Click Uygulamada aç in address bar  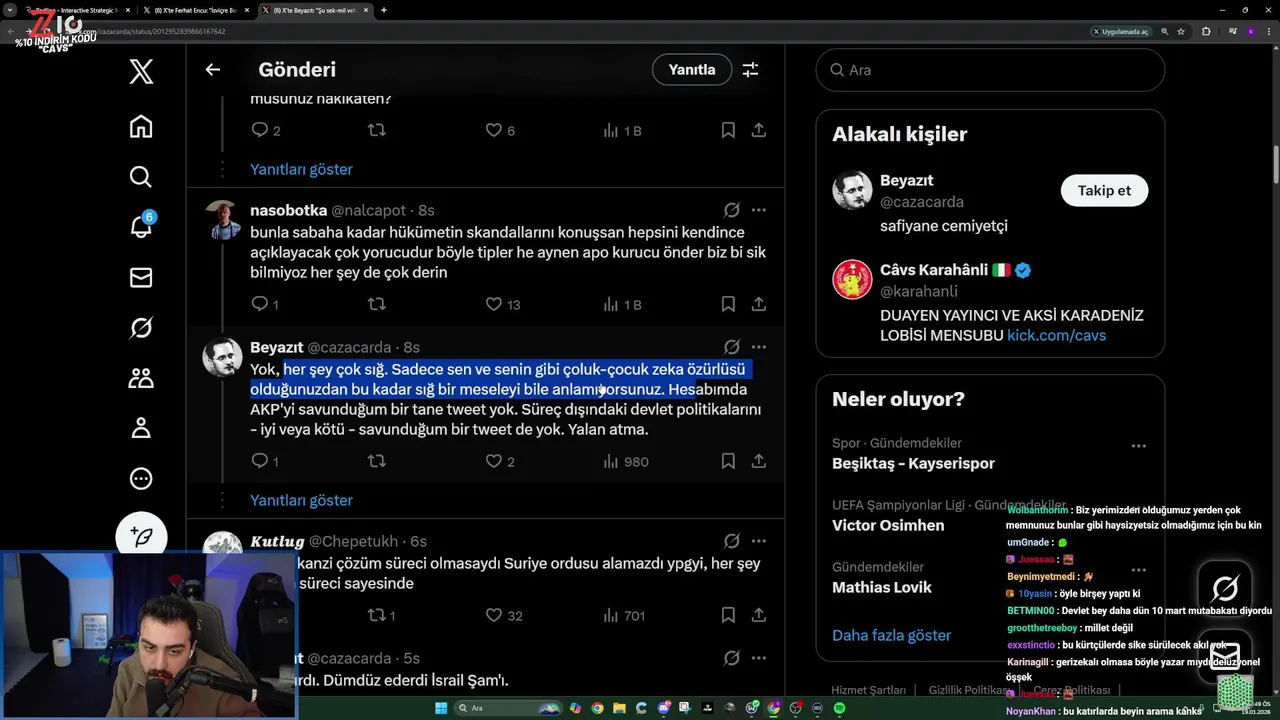(x=1121, y=31)
